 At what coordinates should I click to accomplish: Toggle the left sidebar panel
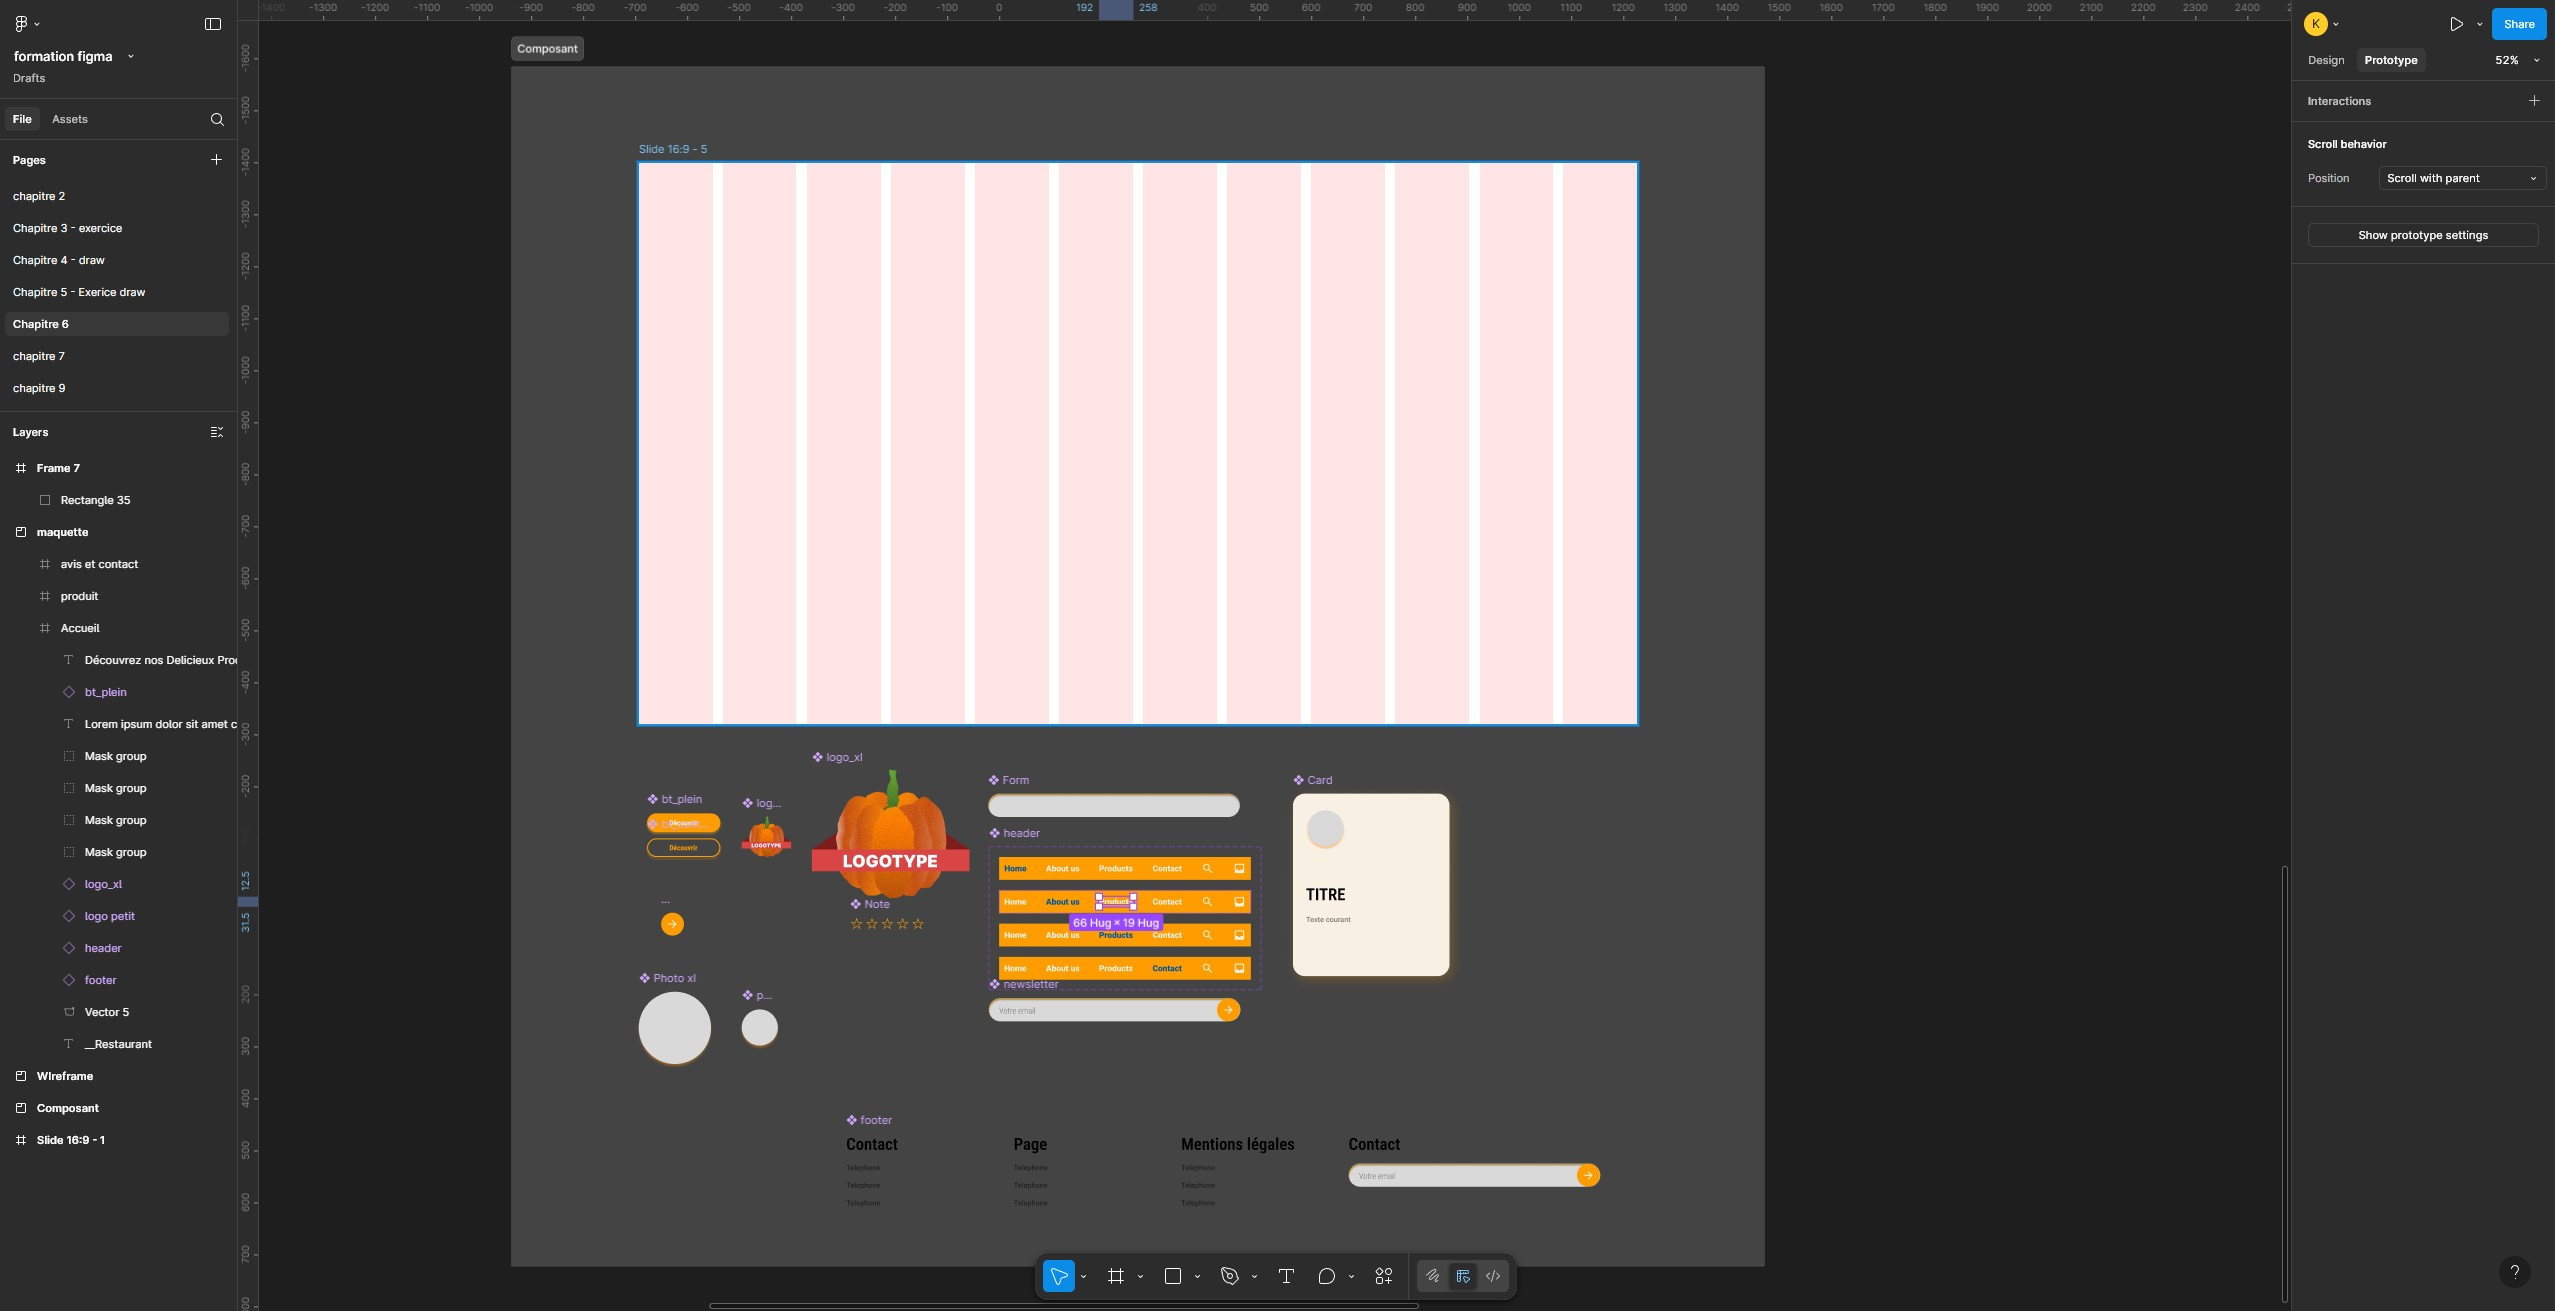pos(213,24)
